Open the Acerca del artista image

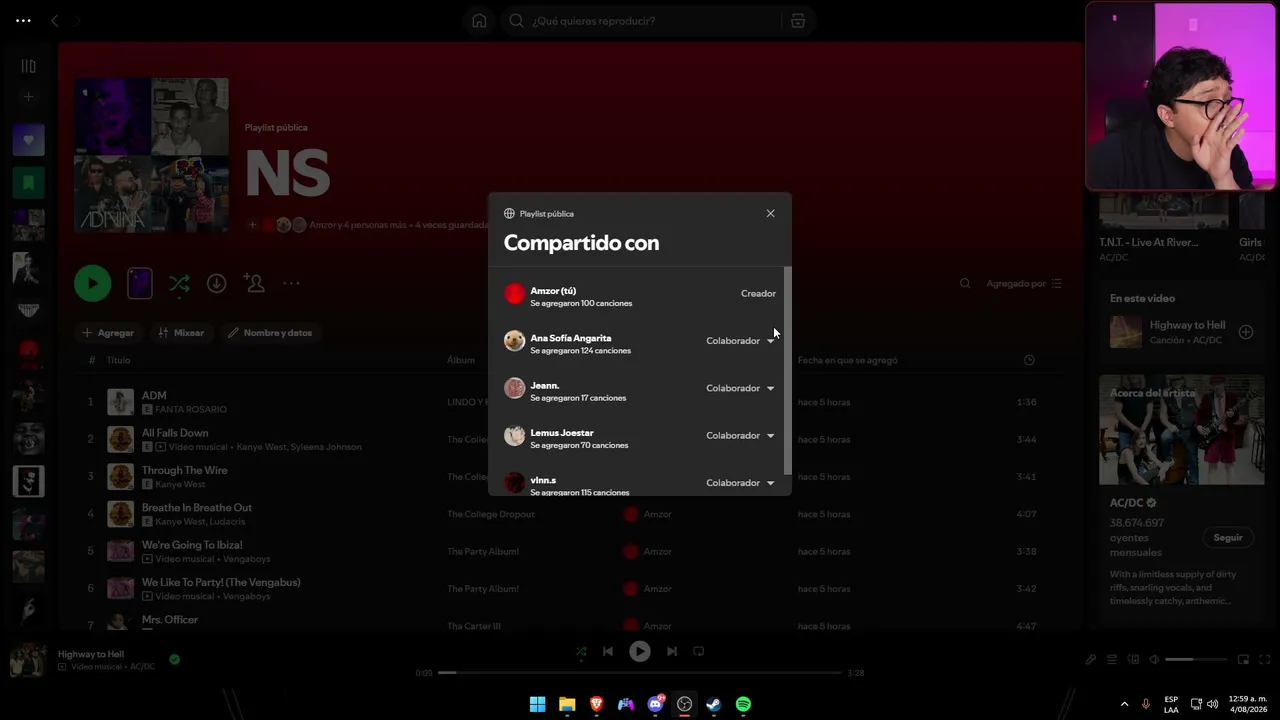click(1181, 430)
